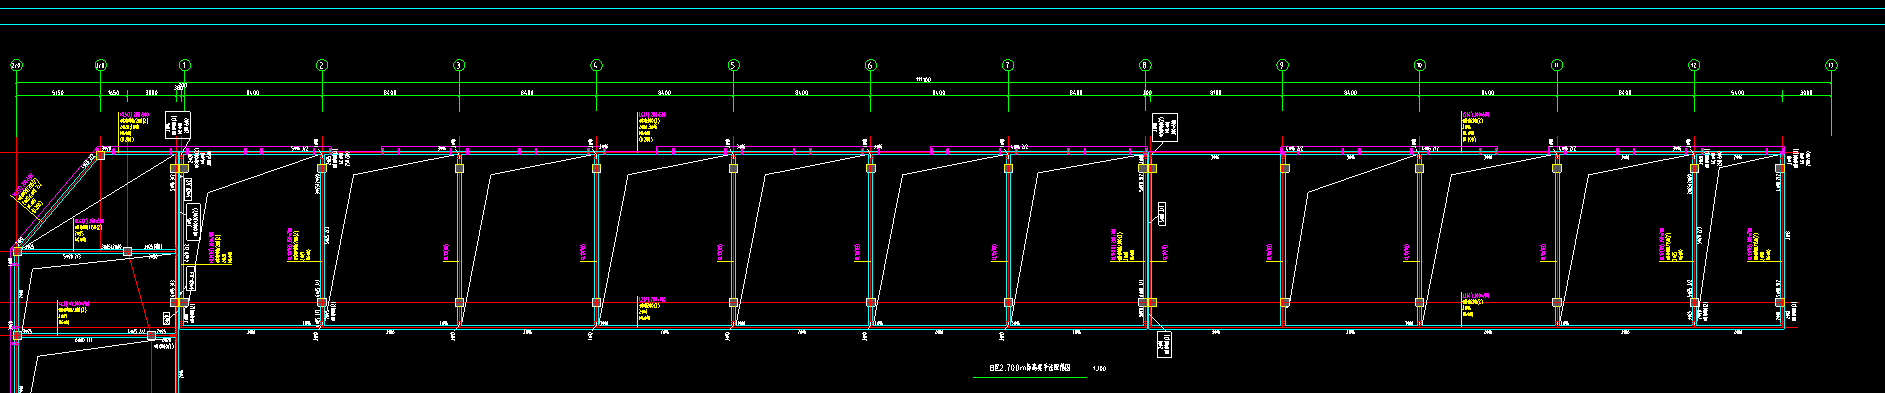Select grid axis bubble number 5
The image size is (1885, 393).
(733, 65)
